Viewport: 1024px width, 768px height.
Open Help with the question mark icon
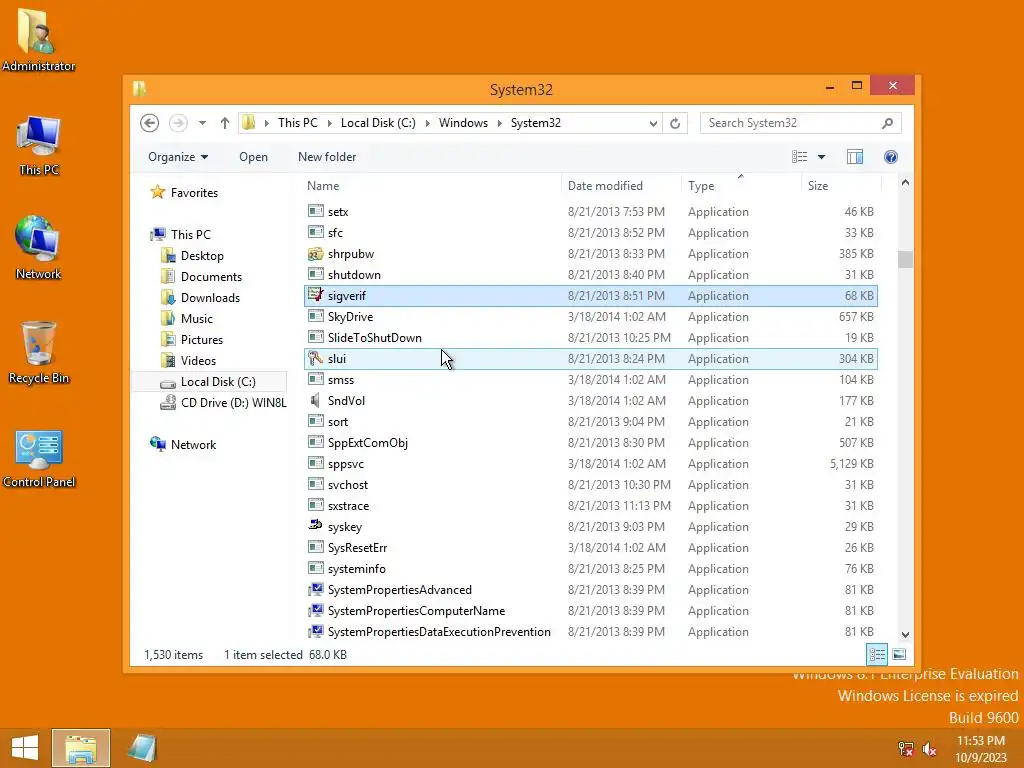click(891, 157)
